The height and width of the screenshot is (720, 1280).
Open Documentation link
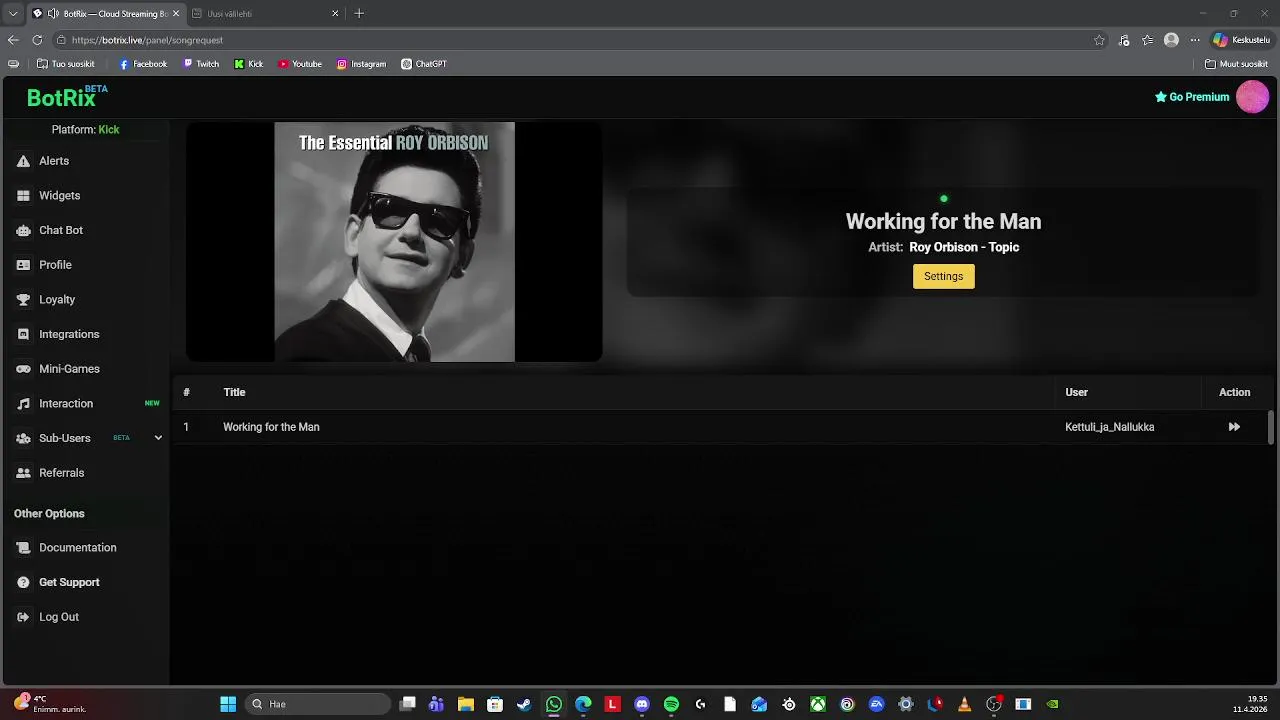(x=77, y=548)
